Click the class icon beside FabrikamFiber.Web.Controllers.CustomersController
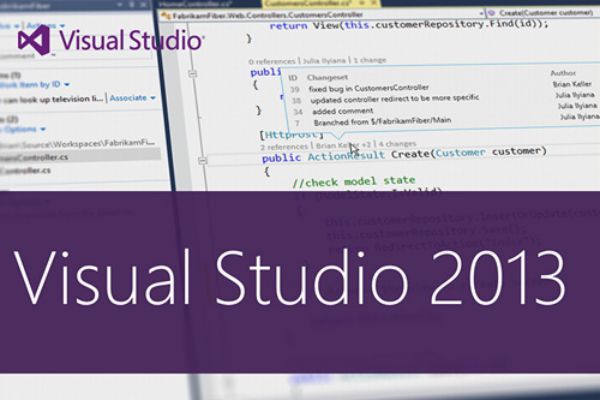The height and width of the screenshot is (400, 600). [166, 16]
